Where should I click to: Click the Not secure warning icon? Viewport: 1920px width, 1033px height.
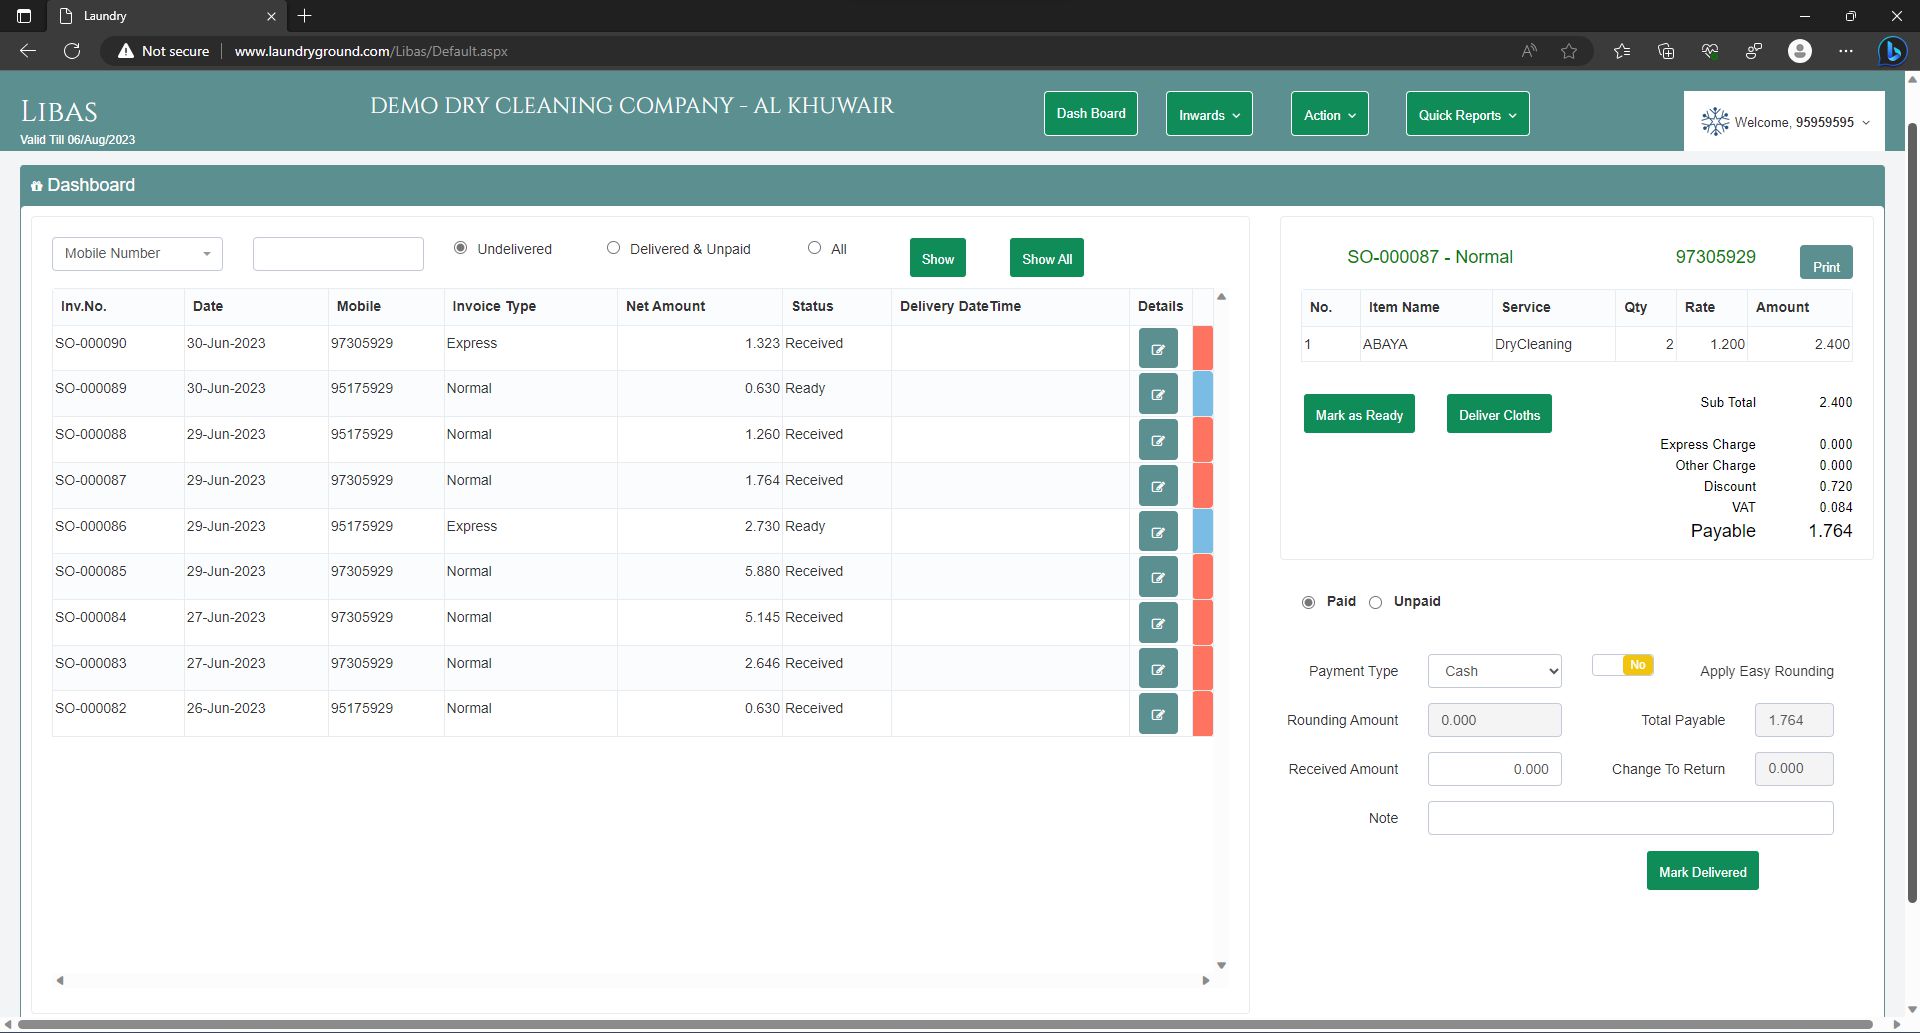[126, 51]
